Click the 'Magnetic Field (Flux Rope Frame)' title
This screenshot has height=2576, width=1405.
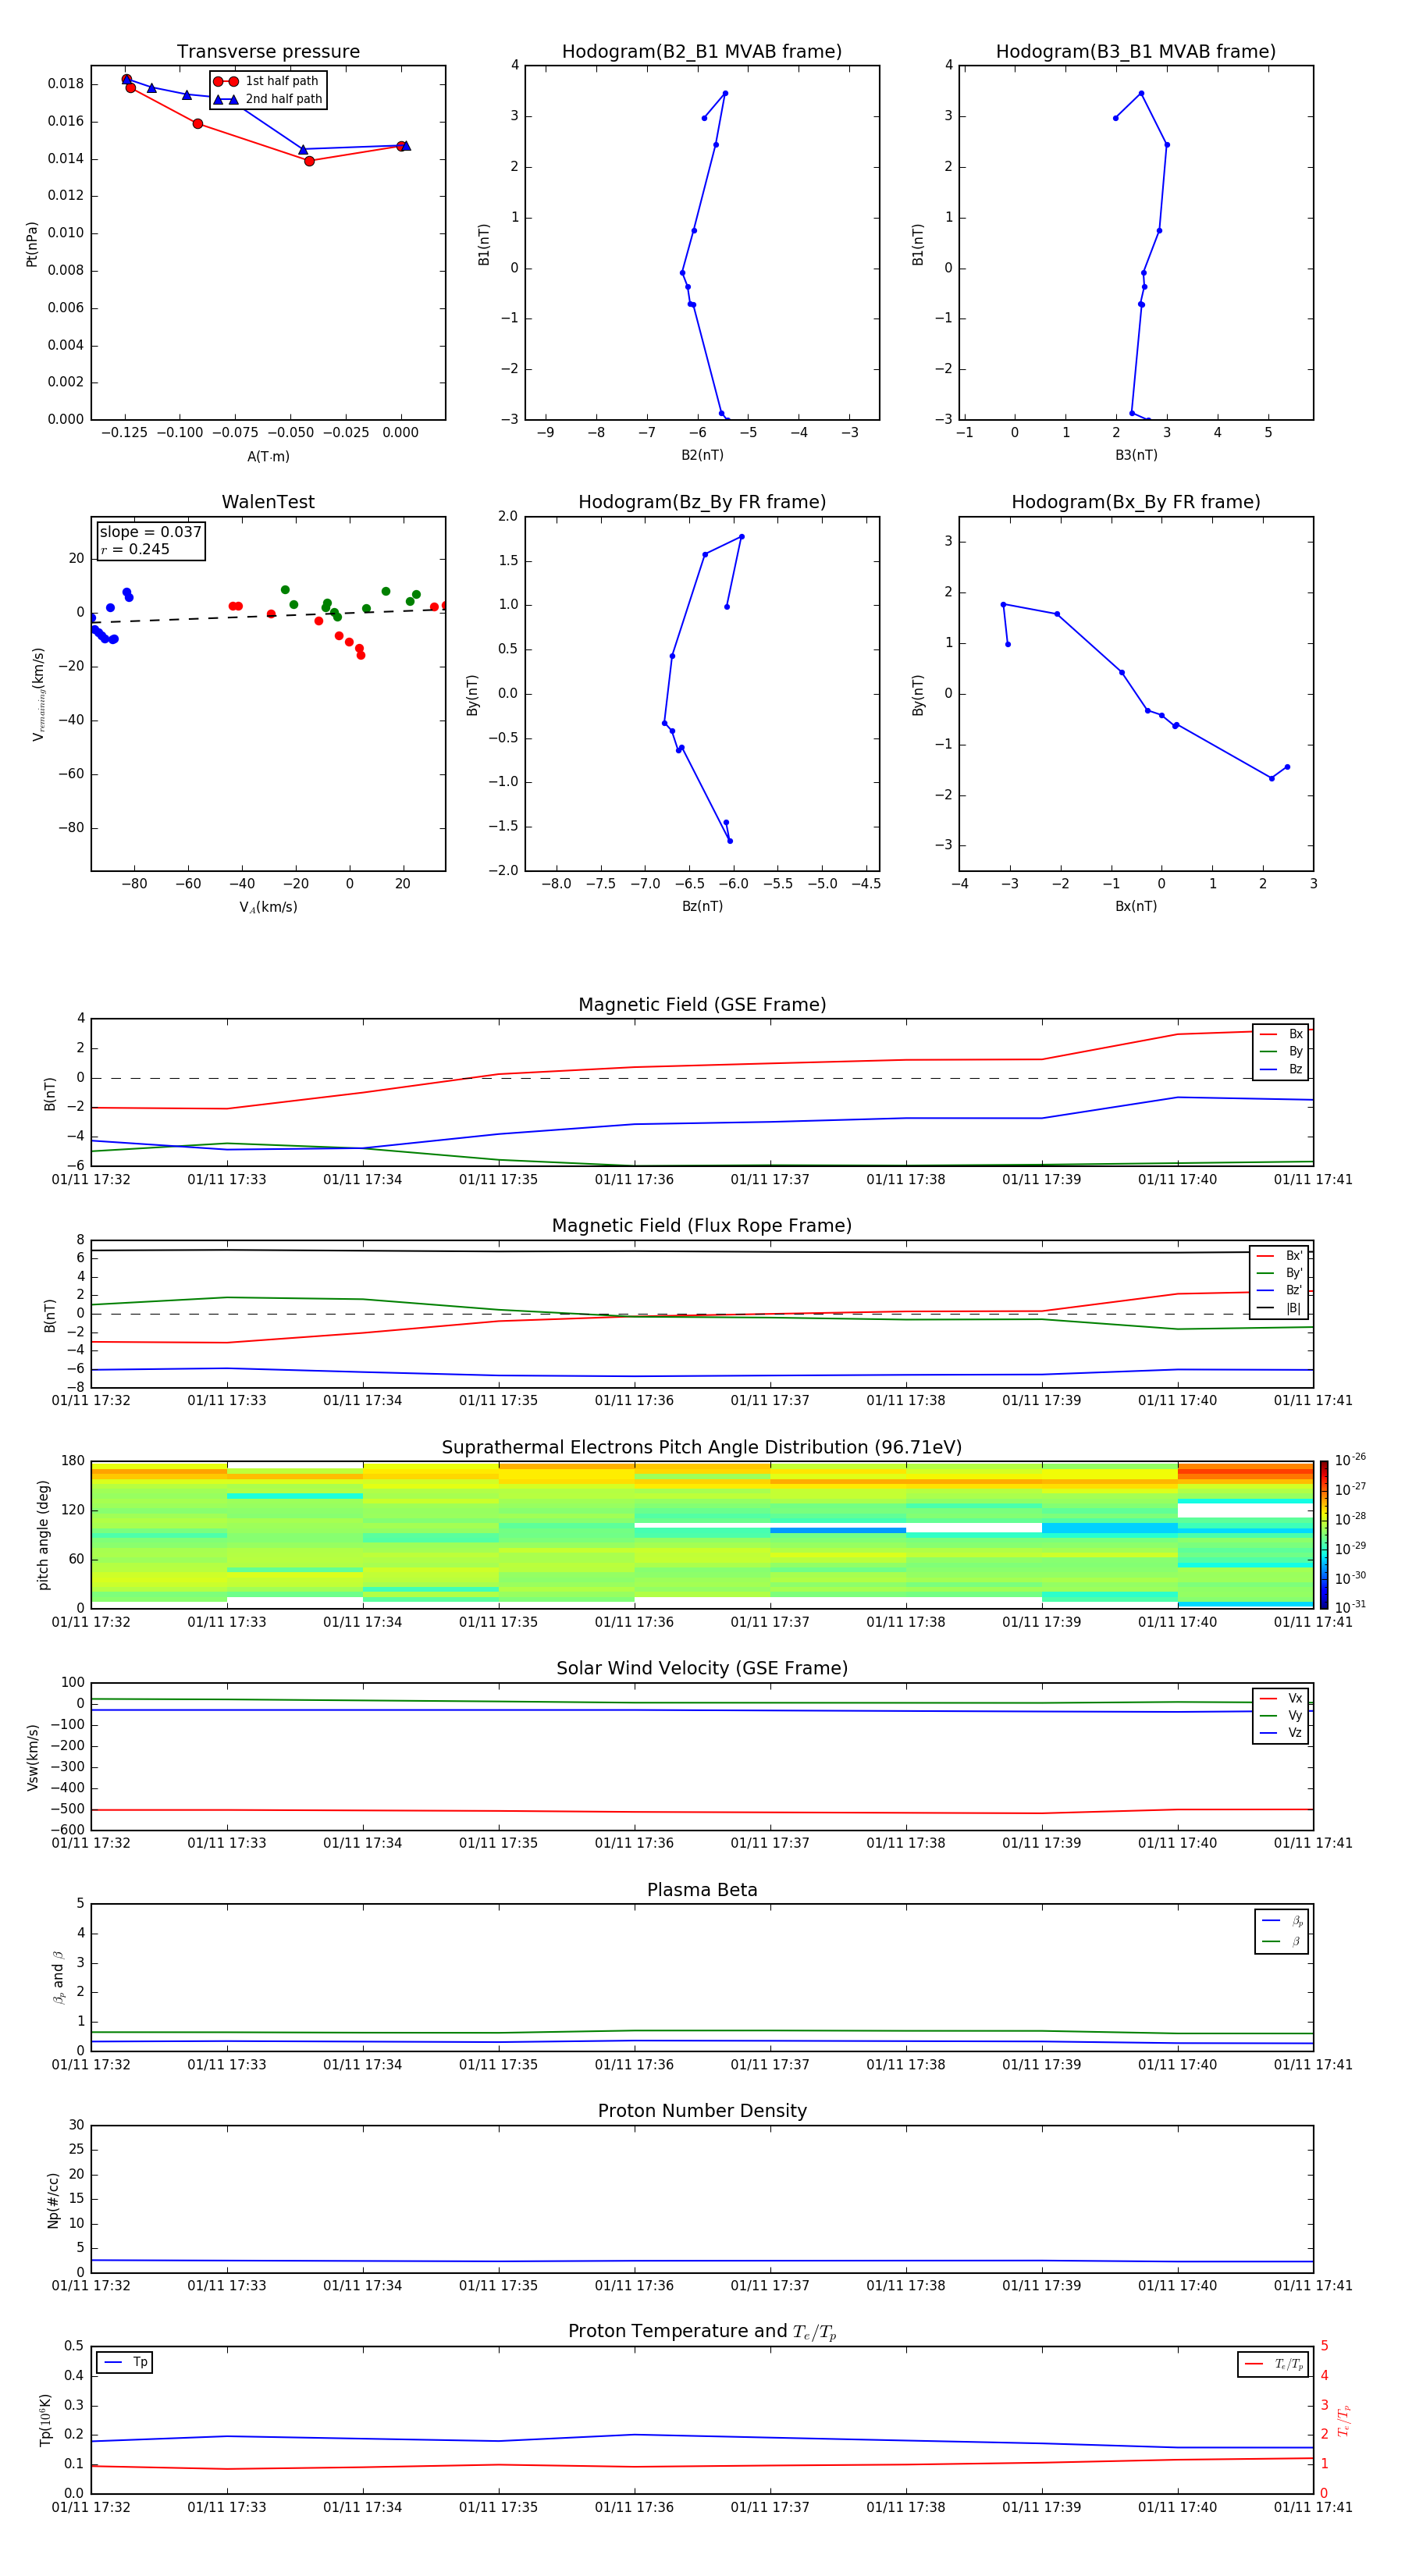pyautogui.click(x=702, y=1226)
